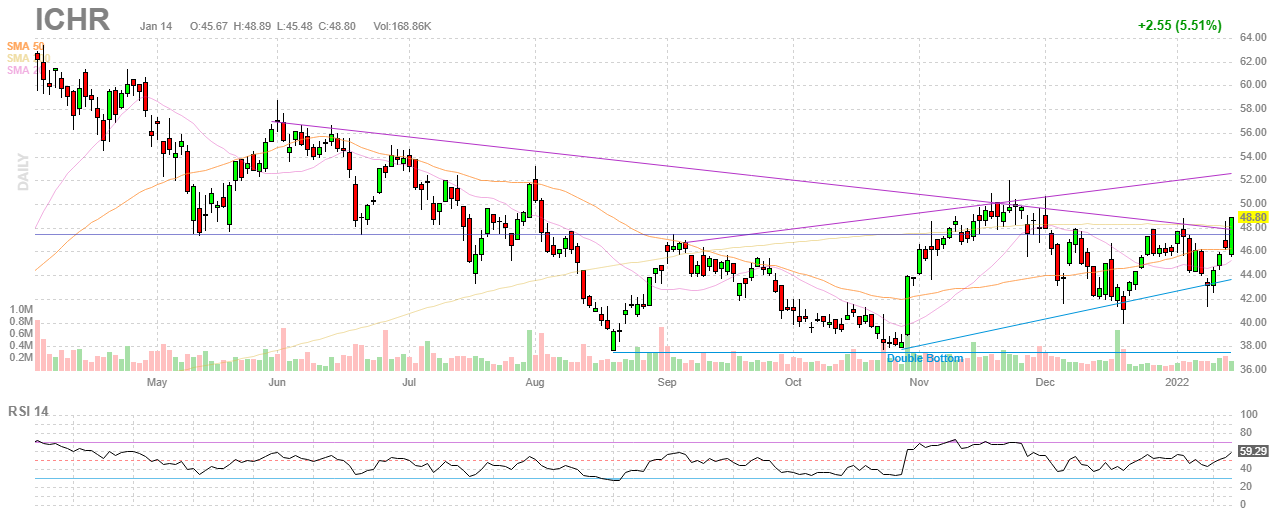Click the SMA 50 legend label

25,46
